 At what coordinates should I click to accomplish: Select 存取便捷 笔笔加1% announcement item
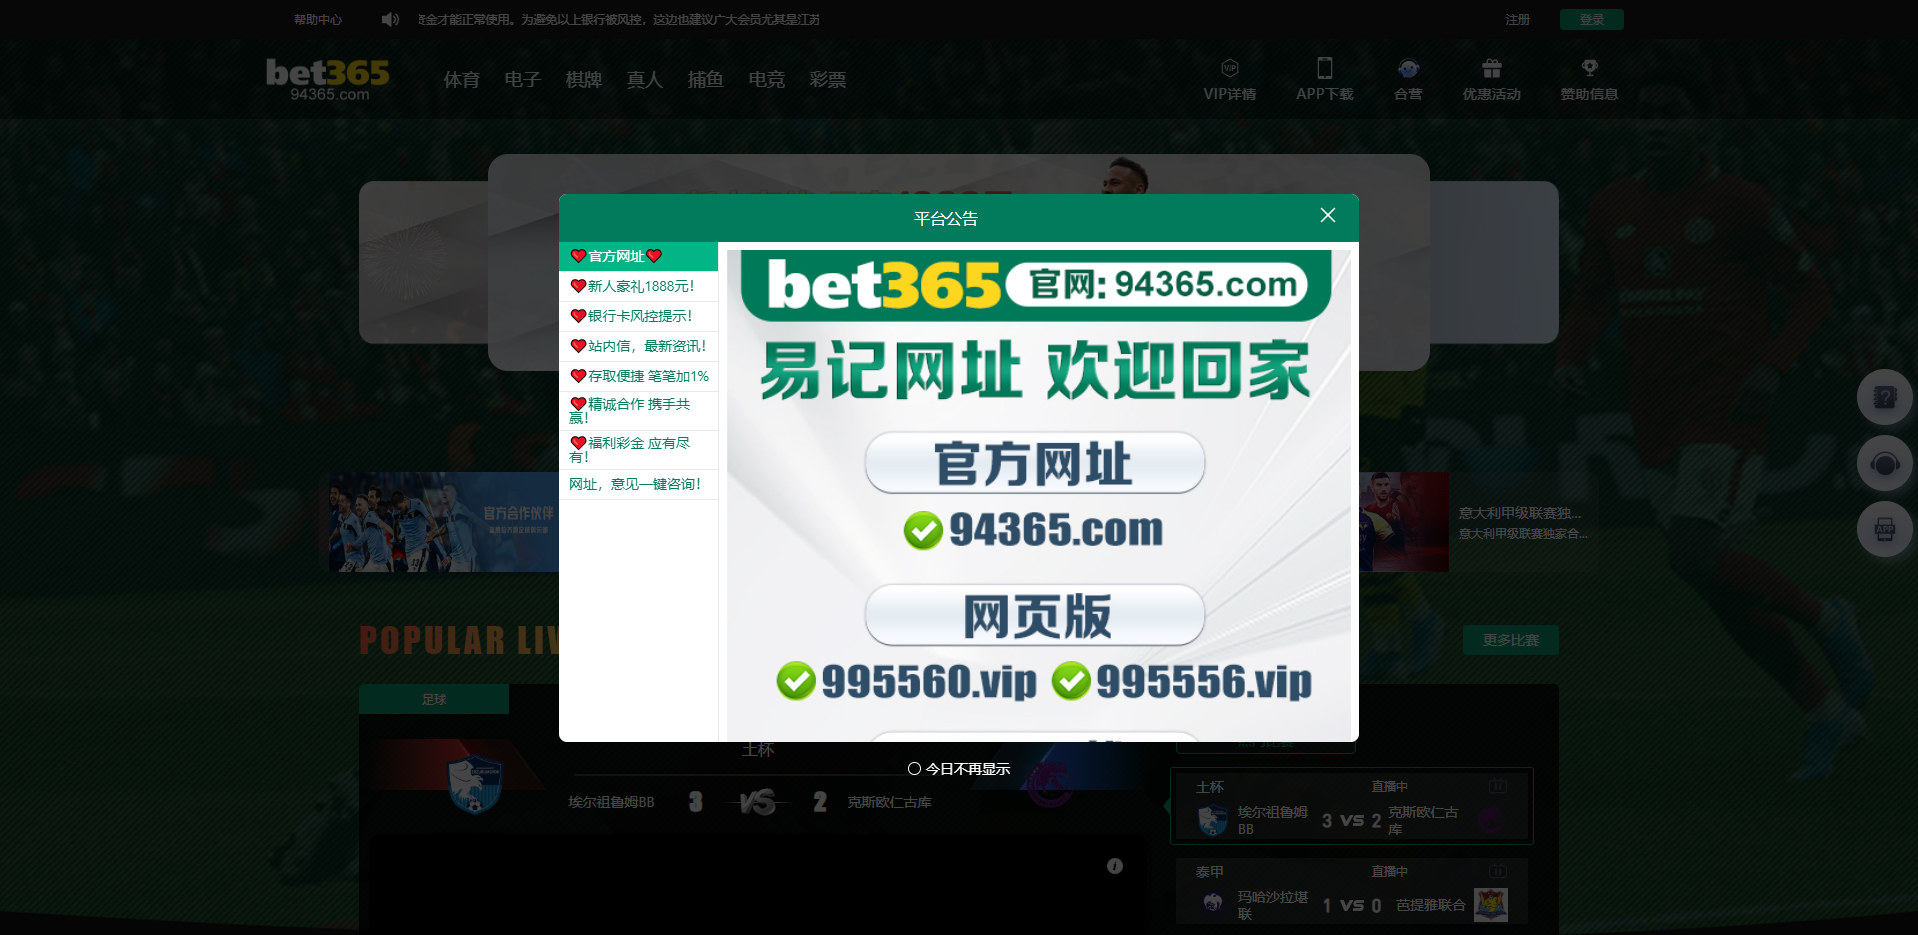(x=638, y=376)
